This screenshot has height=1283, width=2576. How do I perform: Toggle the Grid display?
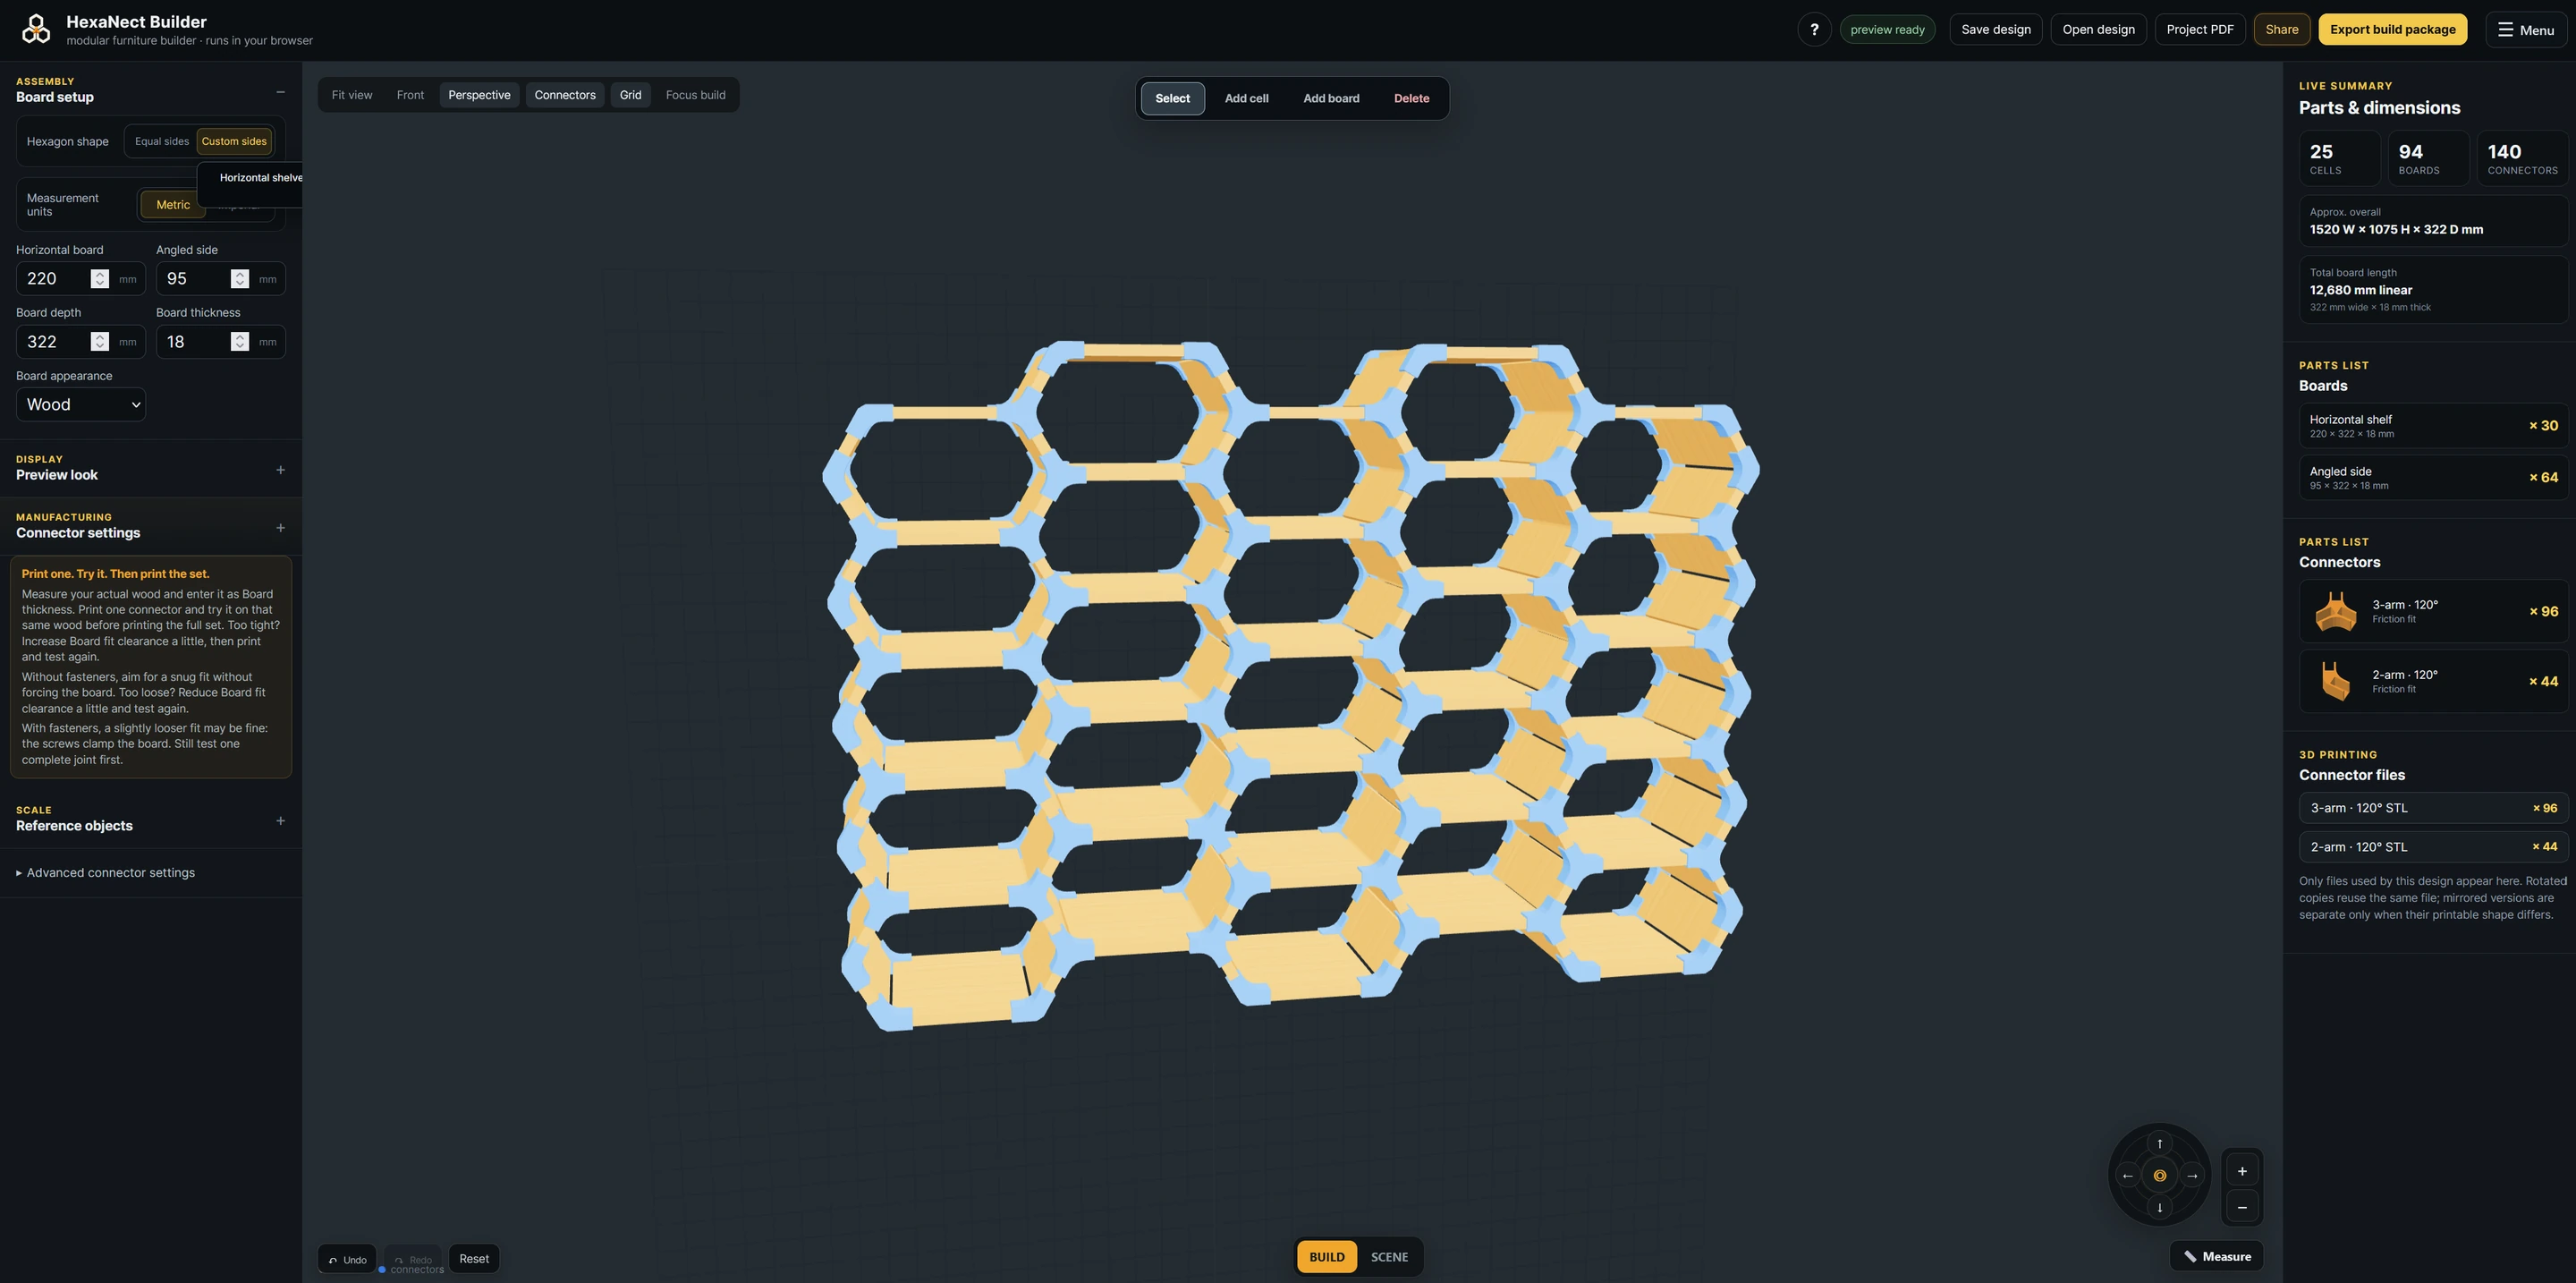[x=630, y=95]
